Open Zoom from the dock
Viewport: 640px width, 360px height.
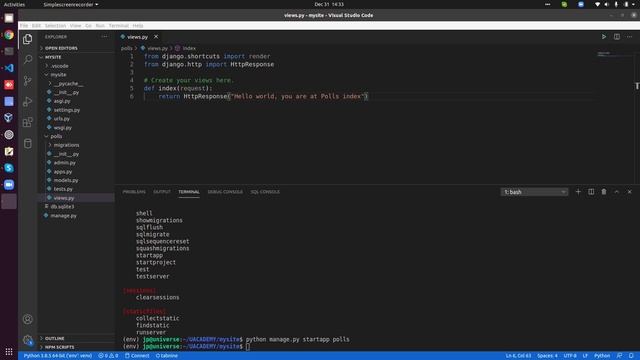9,184
